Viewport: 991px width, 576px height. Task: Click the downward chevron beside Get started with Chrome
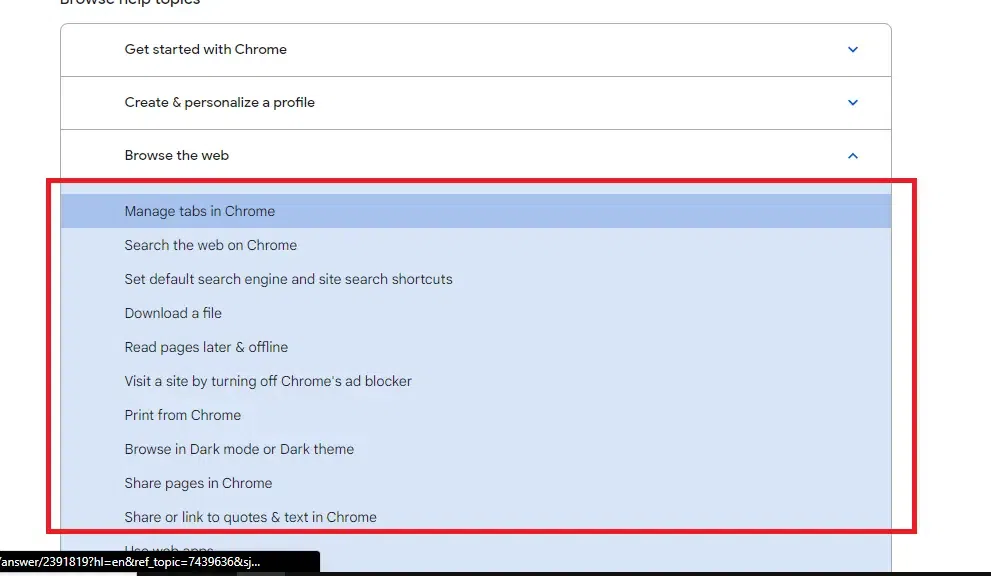coord(853,49)
